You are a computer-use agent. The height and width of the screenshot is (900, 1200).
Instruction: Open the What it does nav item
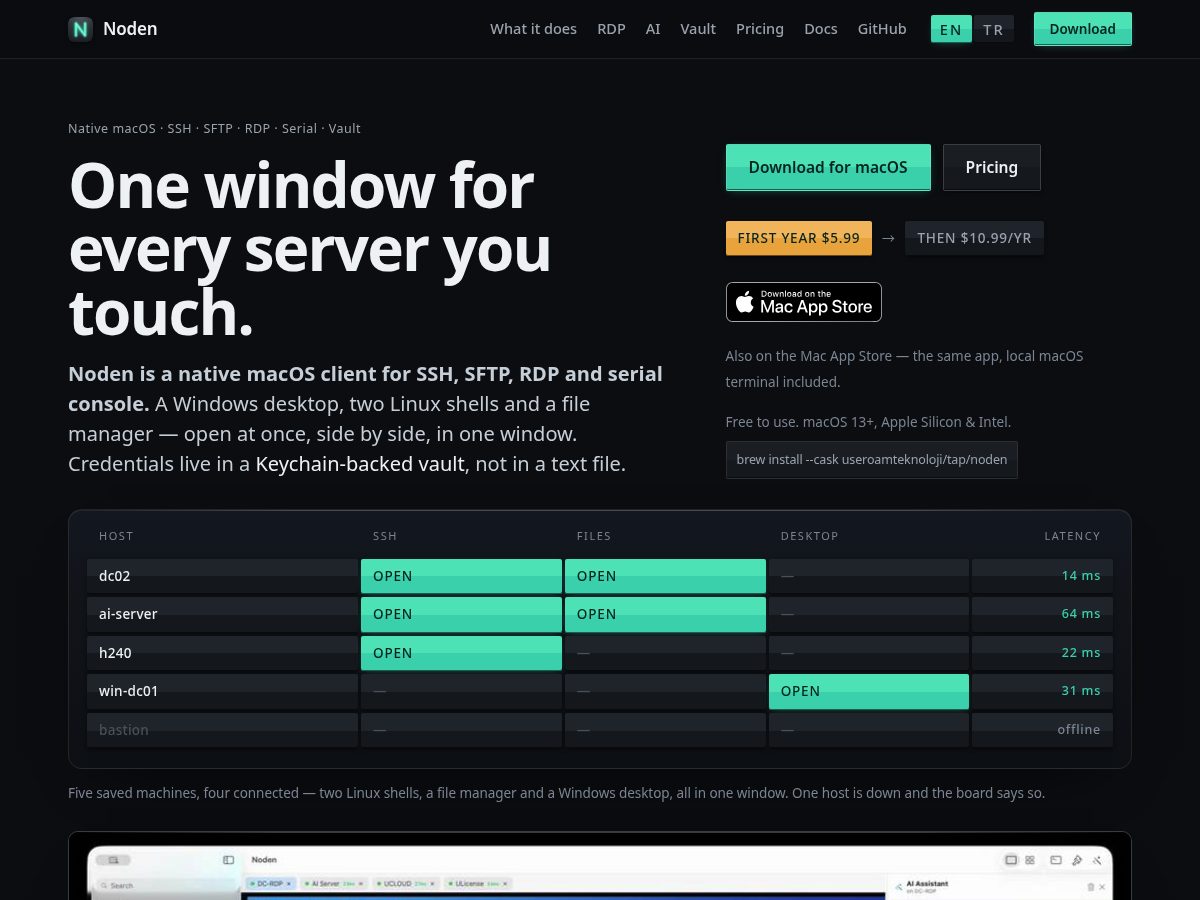coord(533,29)
